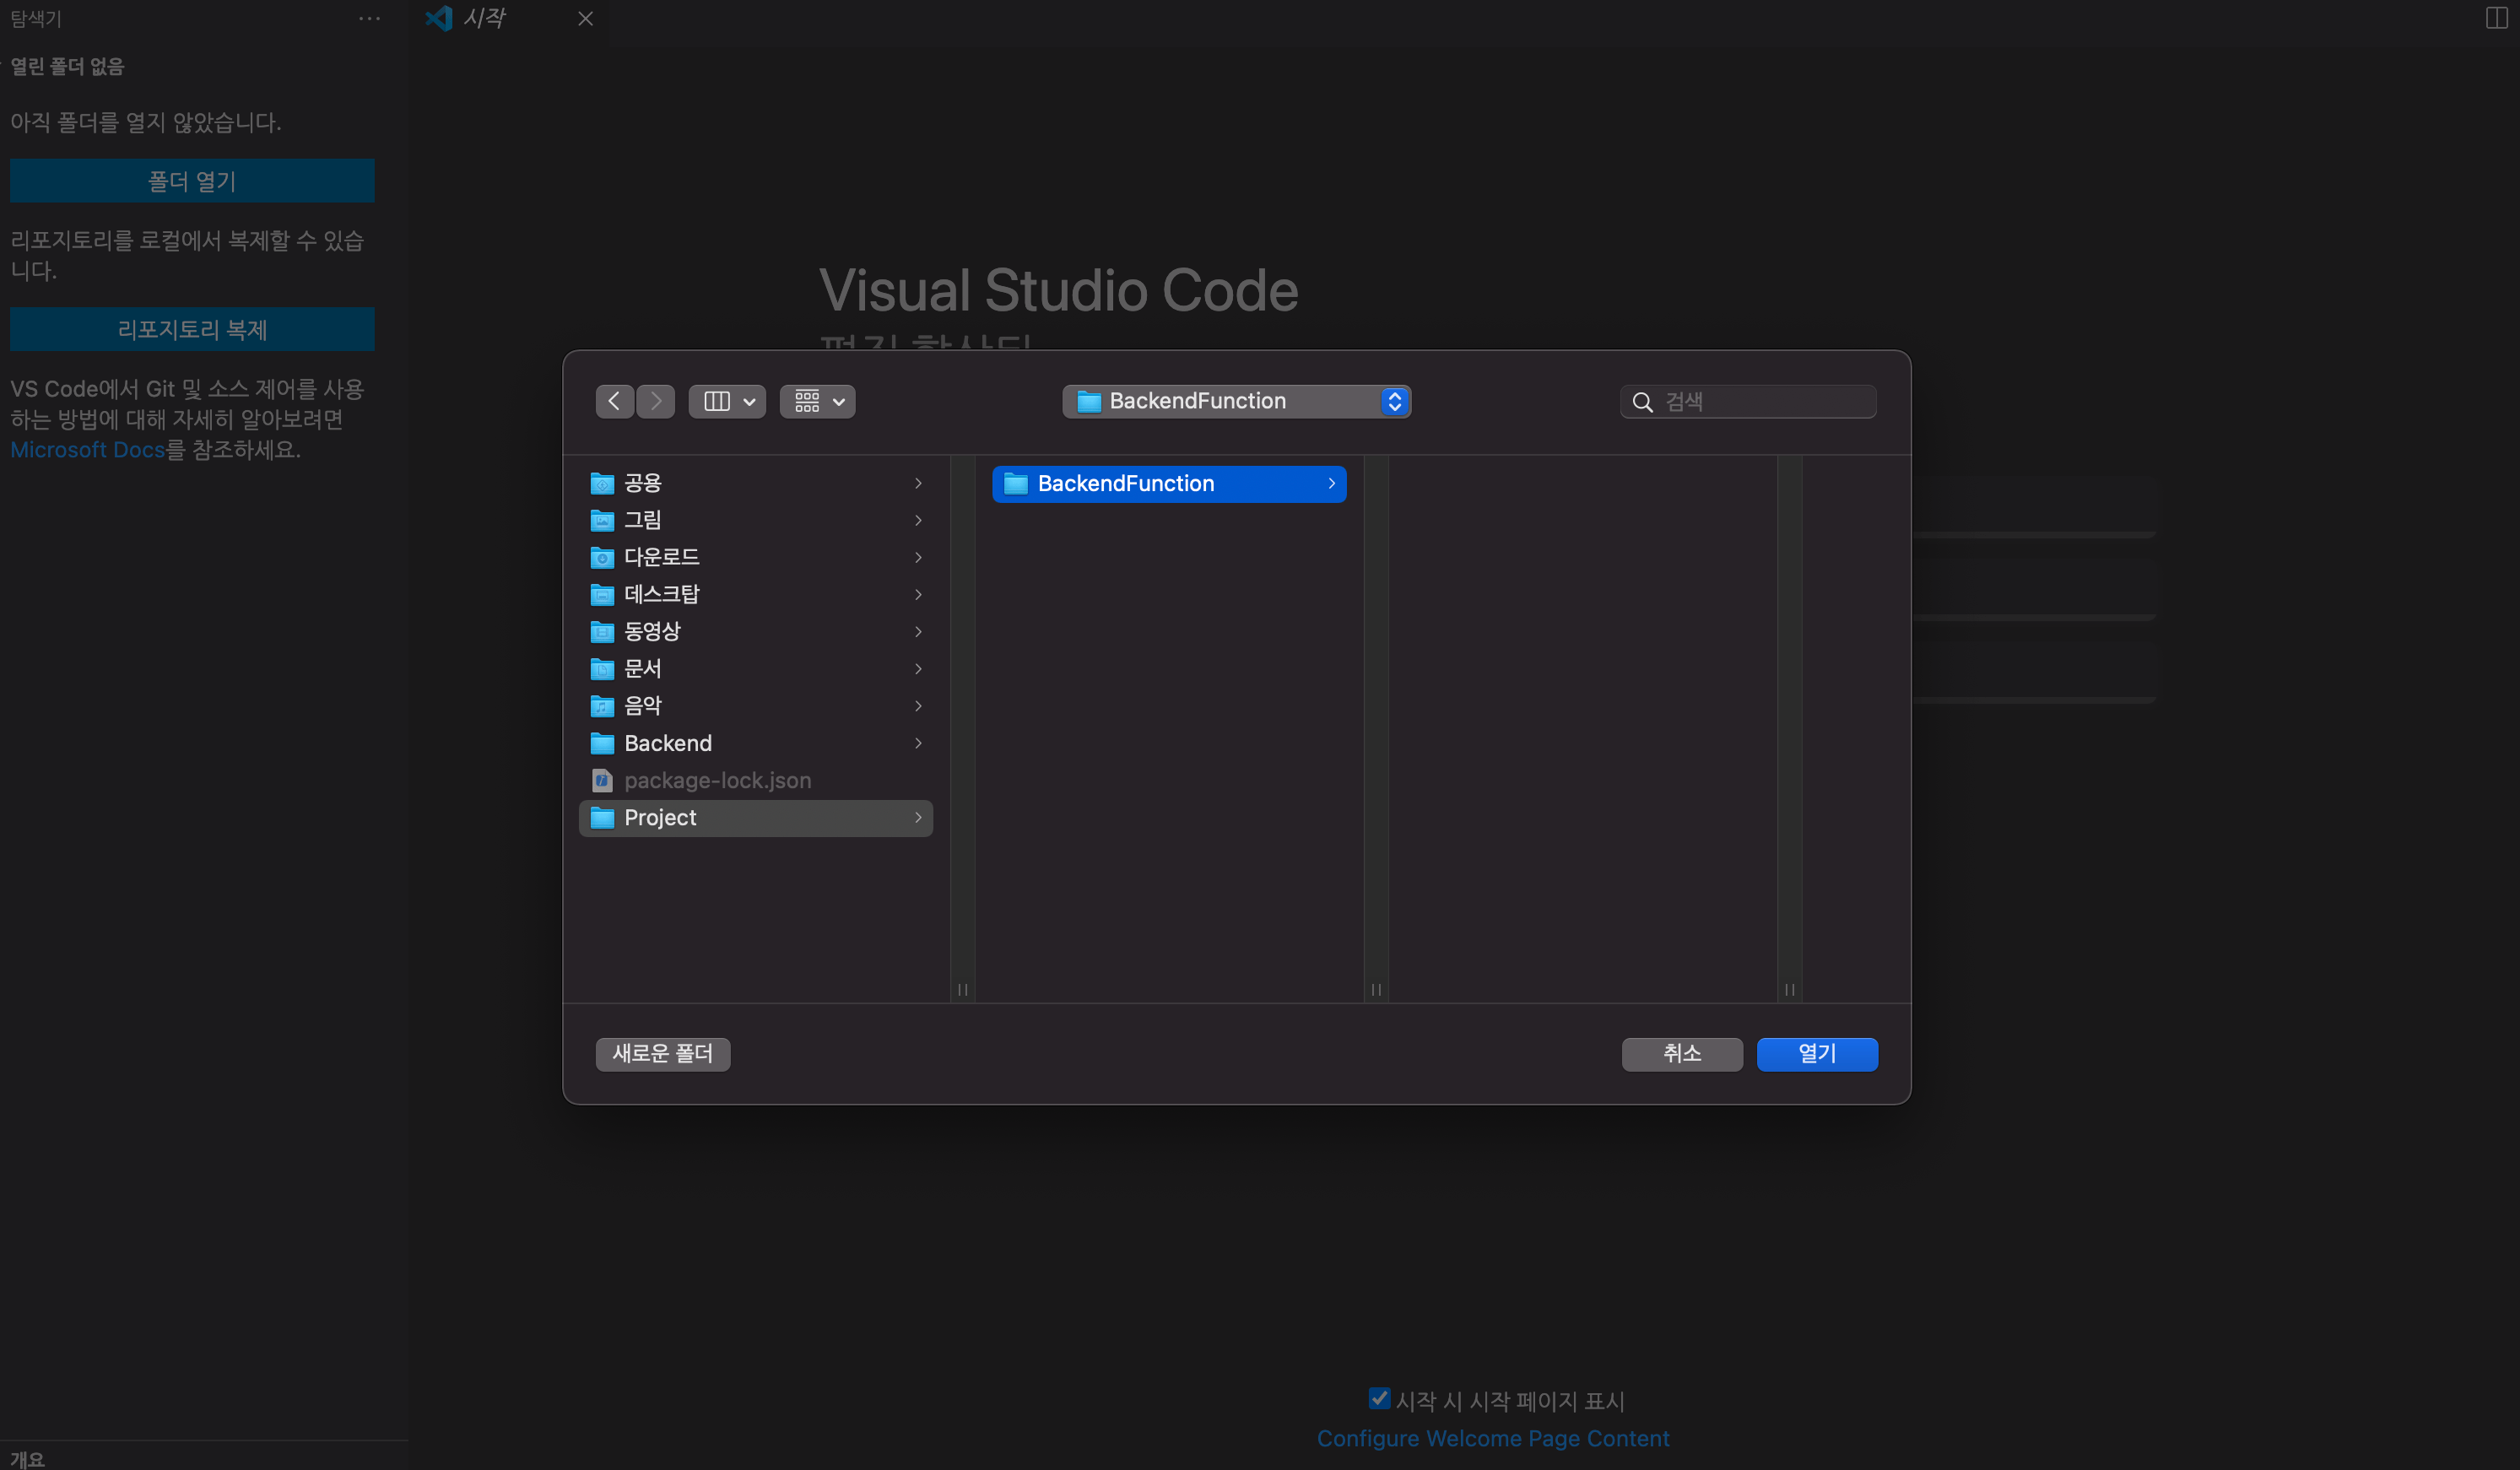The width and height of the screenshot is (2520, 1470).
Task: Click the 문서 folder icon
Action: [602, 669]
